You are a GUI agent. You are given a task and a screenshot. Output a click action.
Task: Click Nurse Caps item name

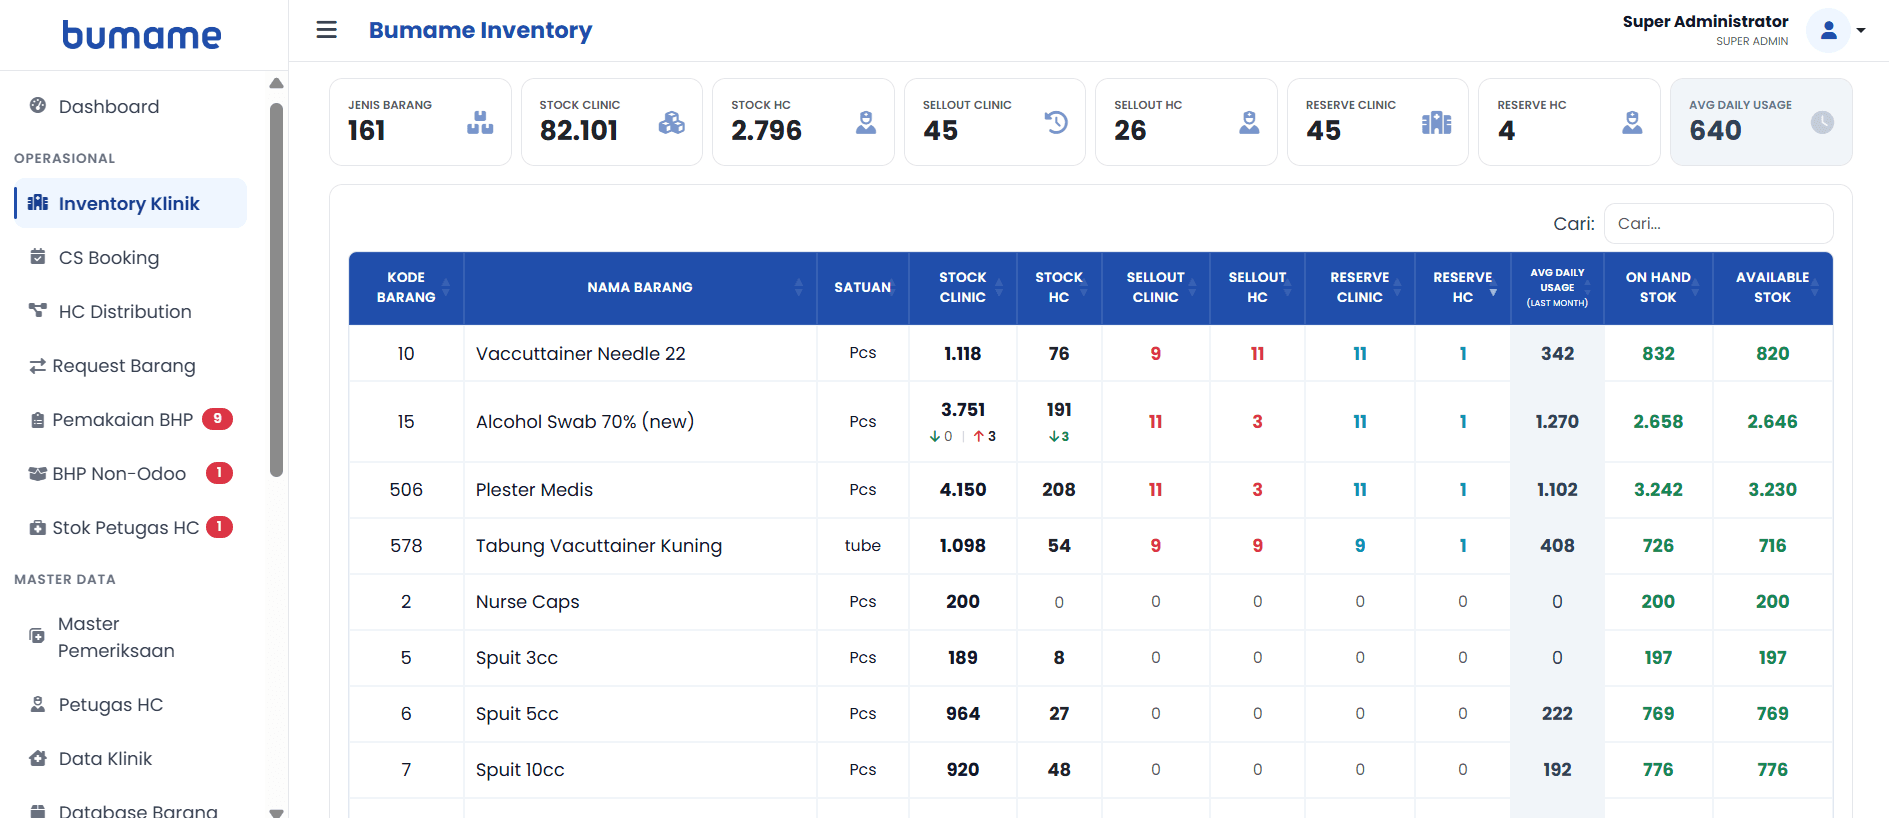click(528, 602)
